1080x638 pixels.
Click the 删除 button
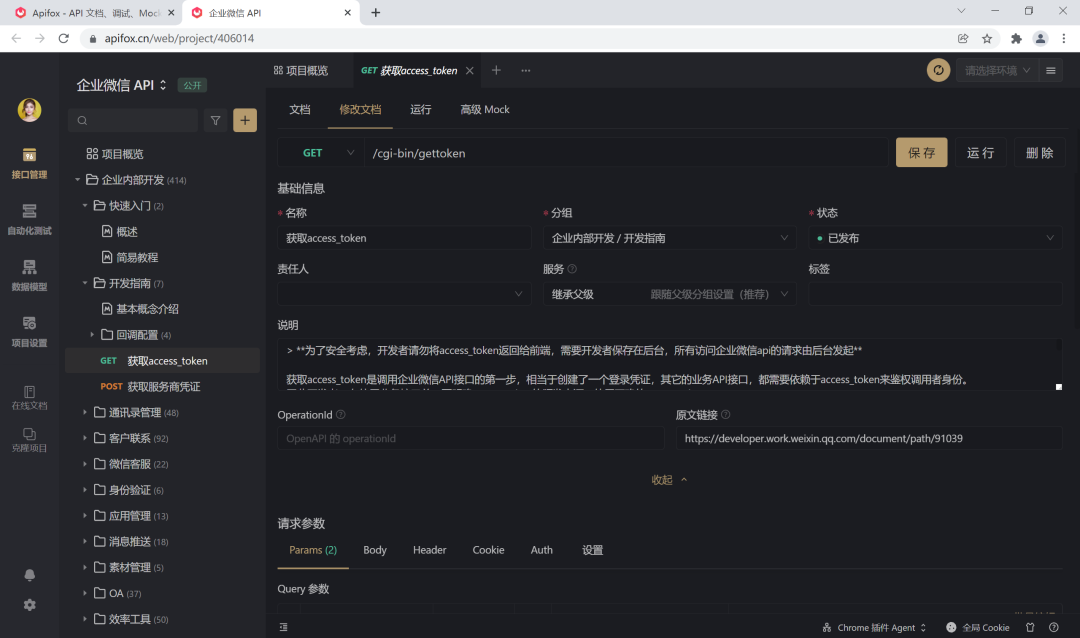tap(1039, 152)
